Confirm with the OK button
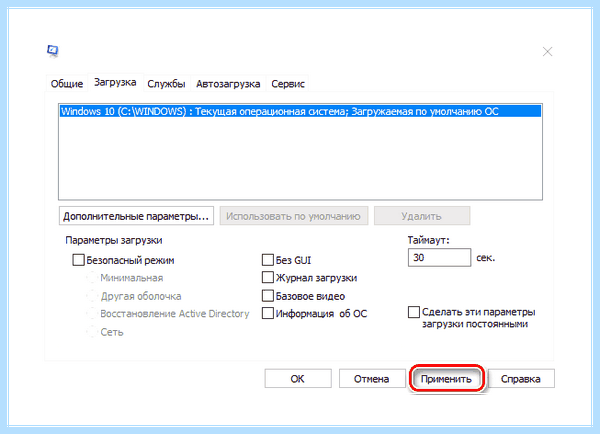Viewport: 600px width, 434px height. (298, 379)
